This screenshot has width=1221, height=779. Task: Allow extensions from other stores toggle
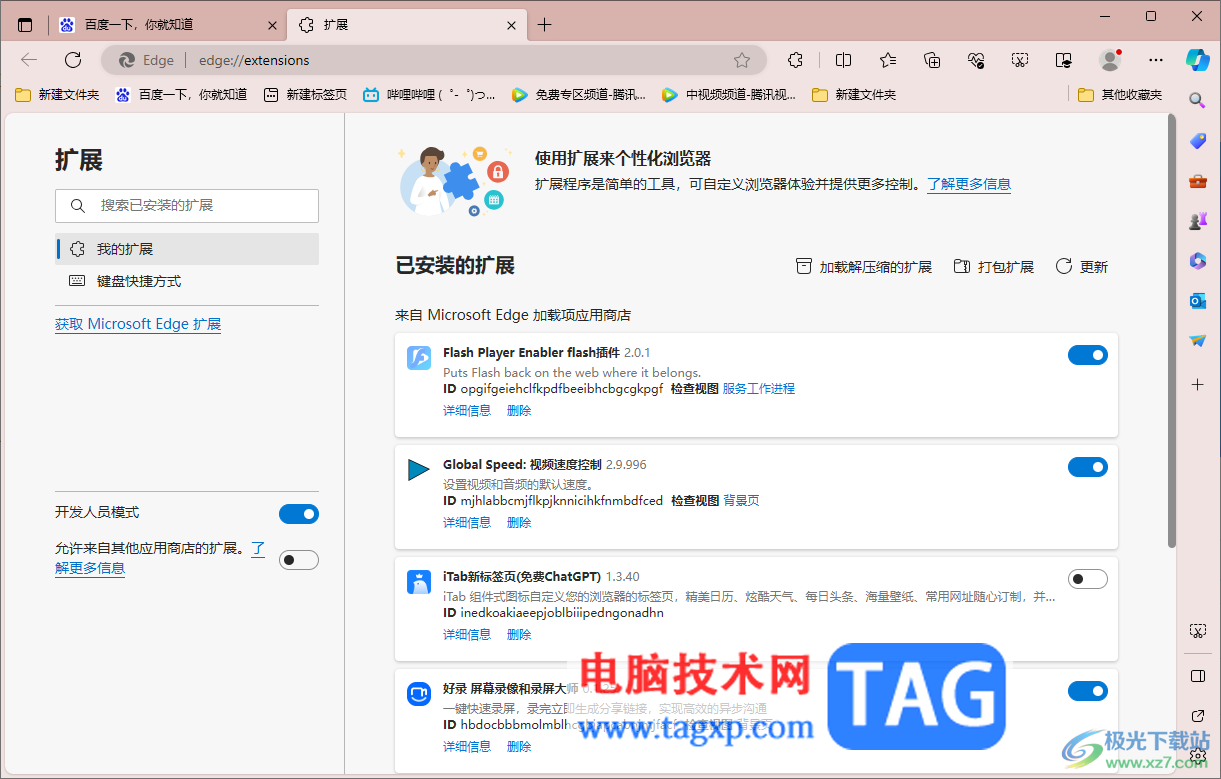tap(299, 560)
